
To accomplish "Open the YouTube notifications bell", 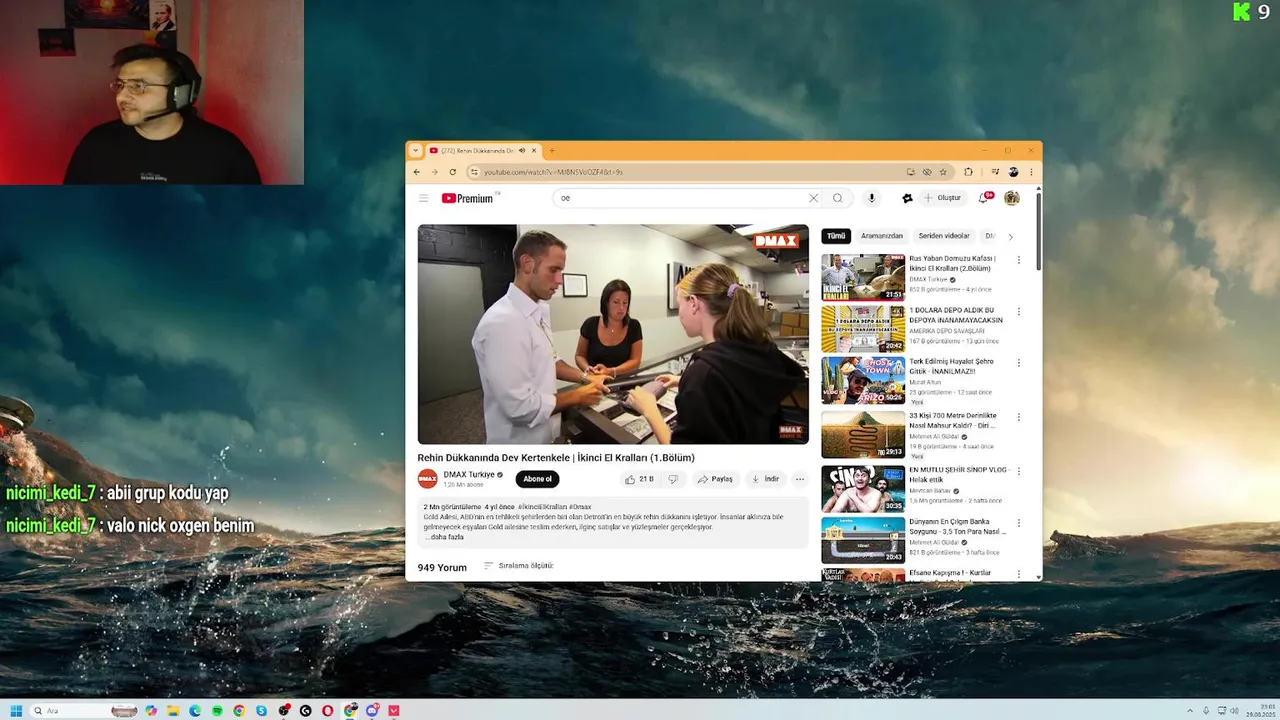I will pos(983,198).
